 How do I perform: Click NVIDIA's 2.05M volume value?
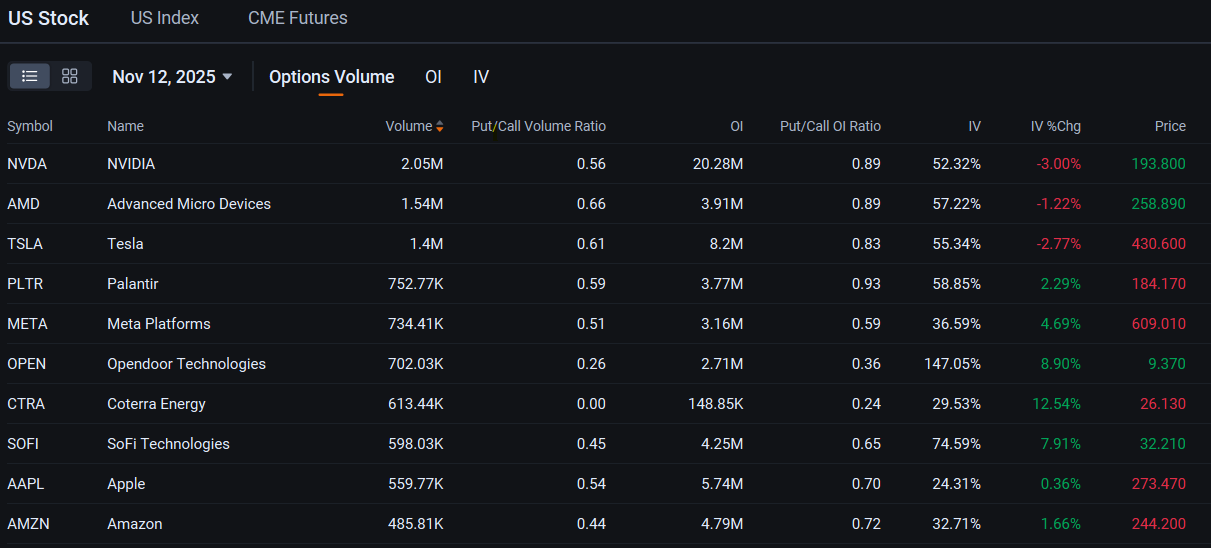[x=422, y=164]
